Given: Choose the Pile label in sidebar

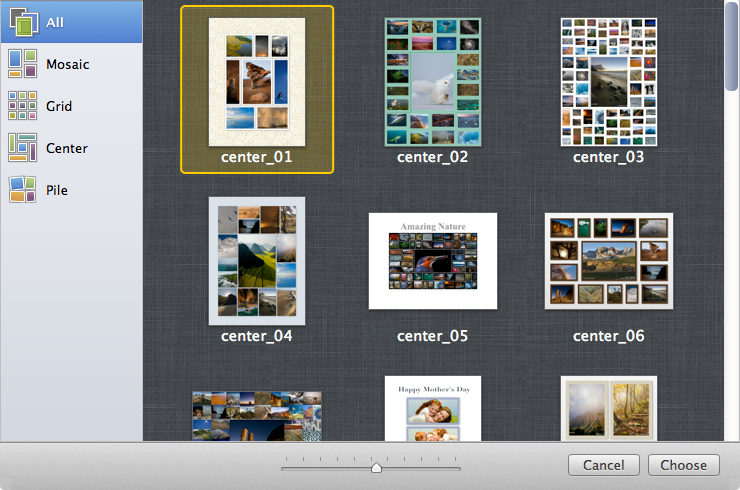Looking at the screenshot, I should pos(57,190).
